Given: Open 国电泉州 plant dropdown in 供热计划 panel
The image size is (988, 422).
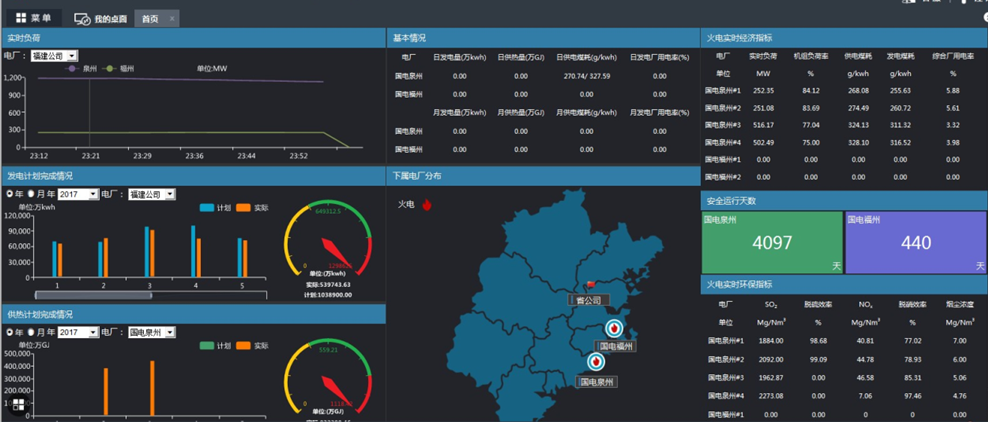Looking at the screenshot, I should click(151, 332).
